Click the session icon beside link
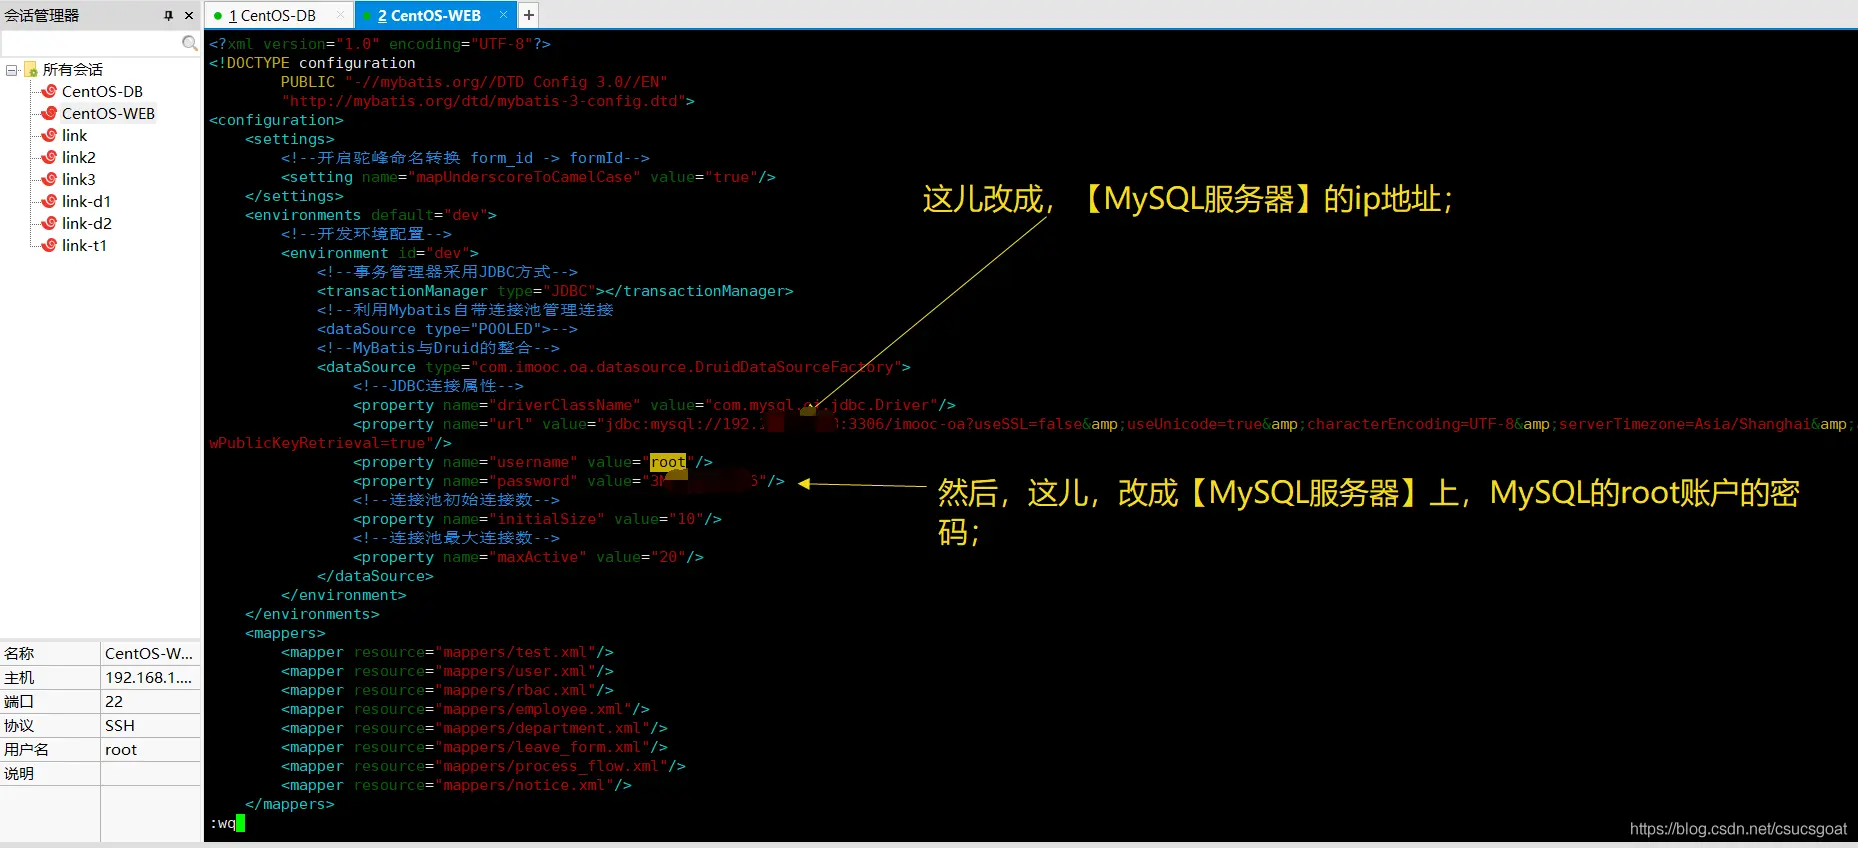Image resolution: width=1858 pixels, height=848 pixels. click(49, 135)
